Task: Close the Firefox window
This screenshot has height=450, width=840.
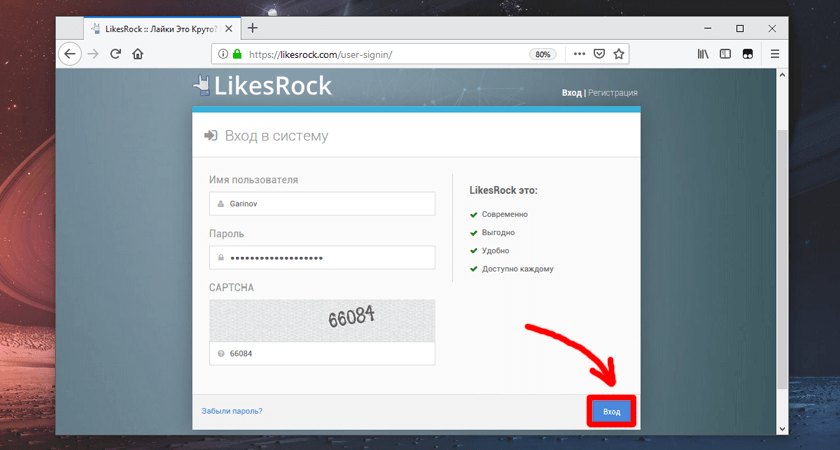Action: (772, 28)
